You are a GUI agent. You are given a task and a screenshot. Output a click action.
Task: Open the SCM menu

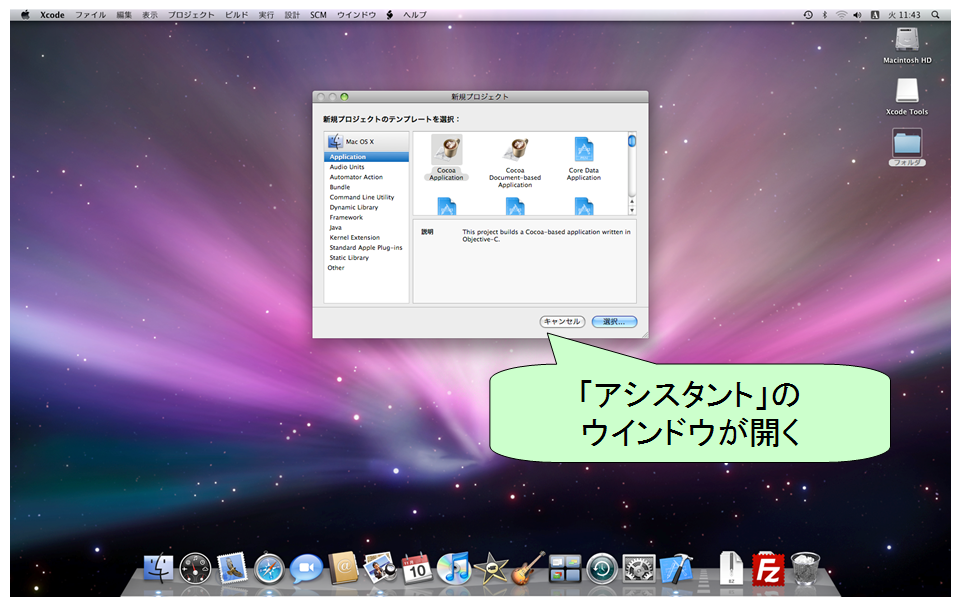318,15
